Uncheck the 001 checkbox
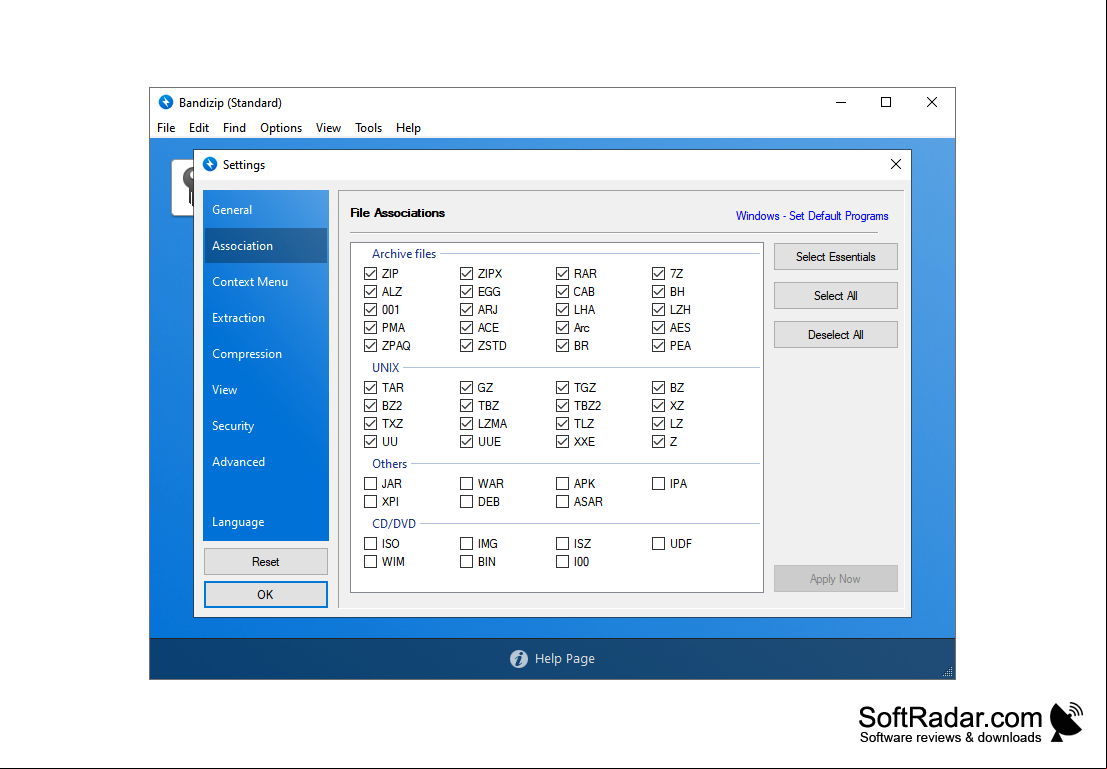This screenshot has width=1107, height=769. [x=371, y=309]
